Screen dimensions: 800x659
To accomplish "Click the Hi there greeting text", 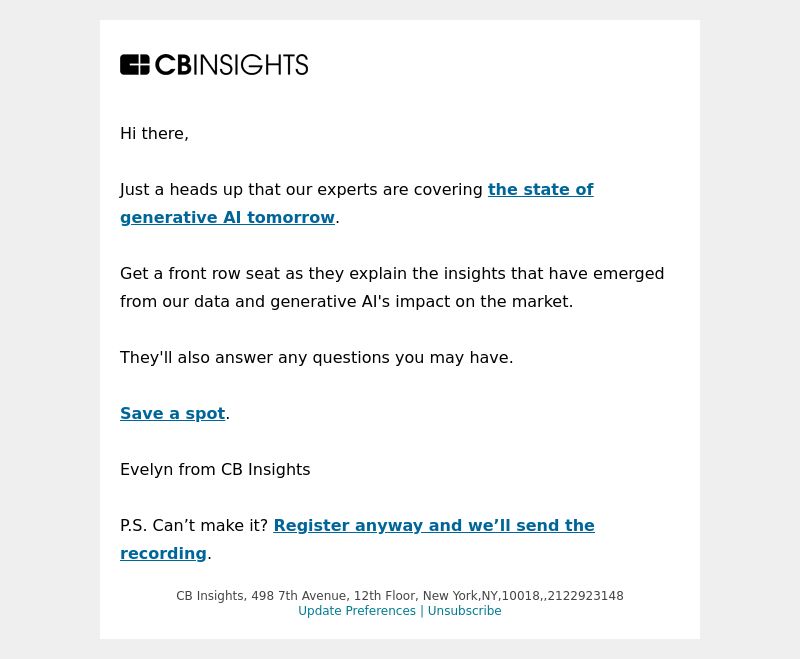I will (154, 133).
